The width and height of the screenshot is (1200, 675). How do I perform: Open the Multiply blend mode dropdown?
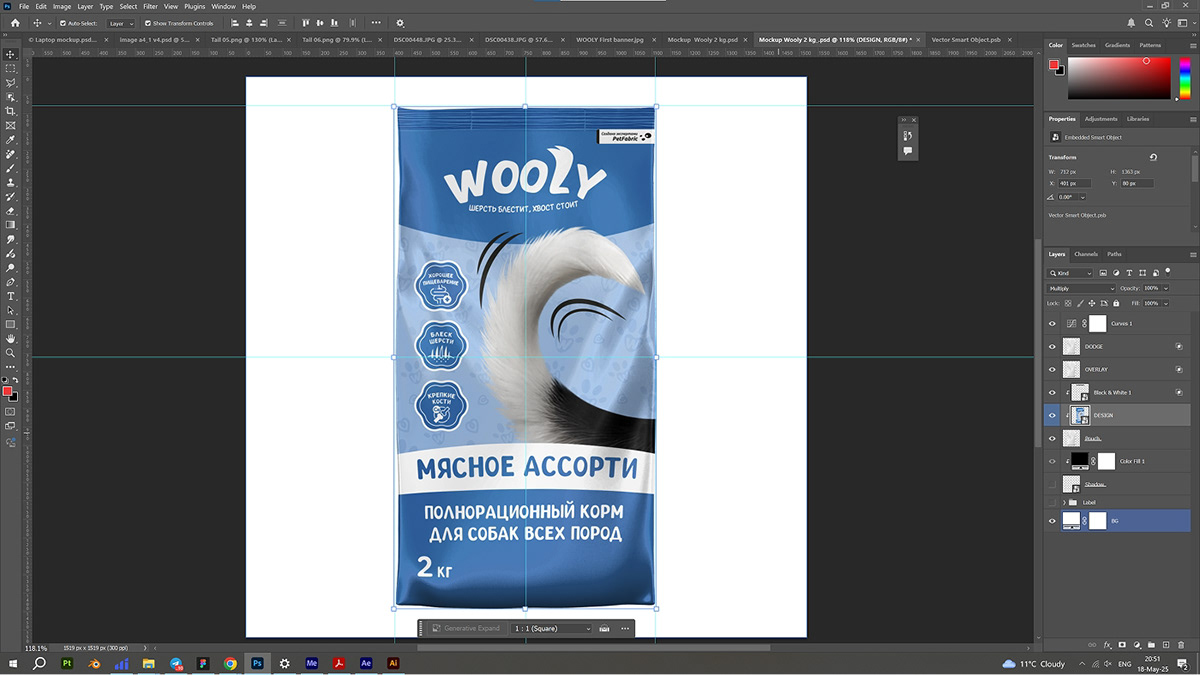tap(1080, 288)
